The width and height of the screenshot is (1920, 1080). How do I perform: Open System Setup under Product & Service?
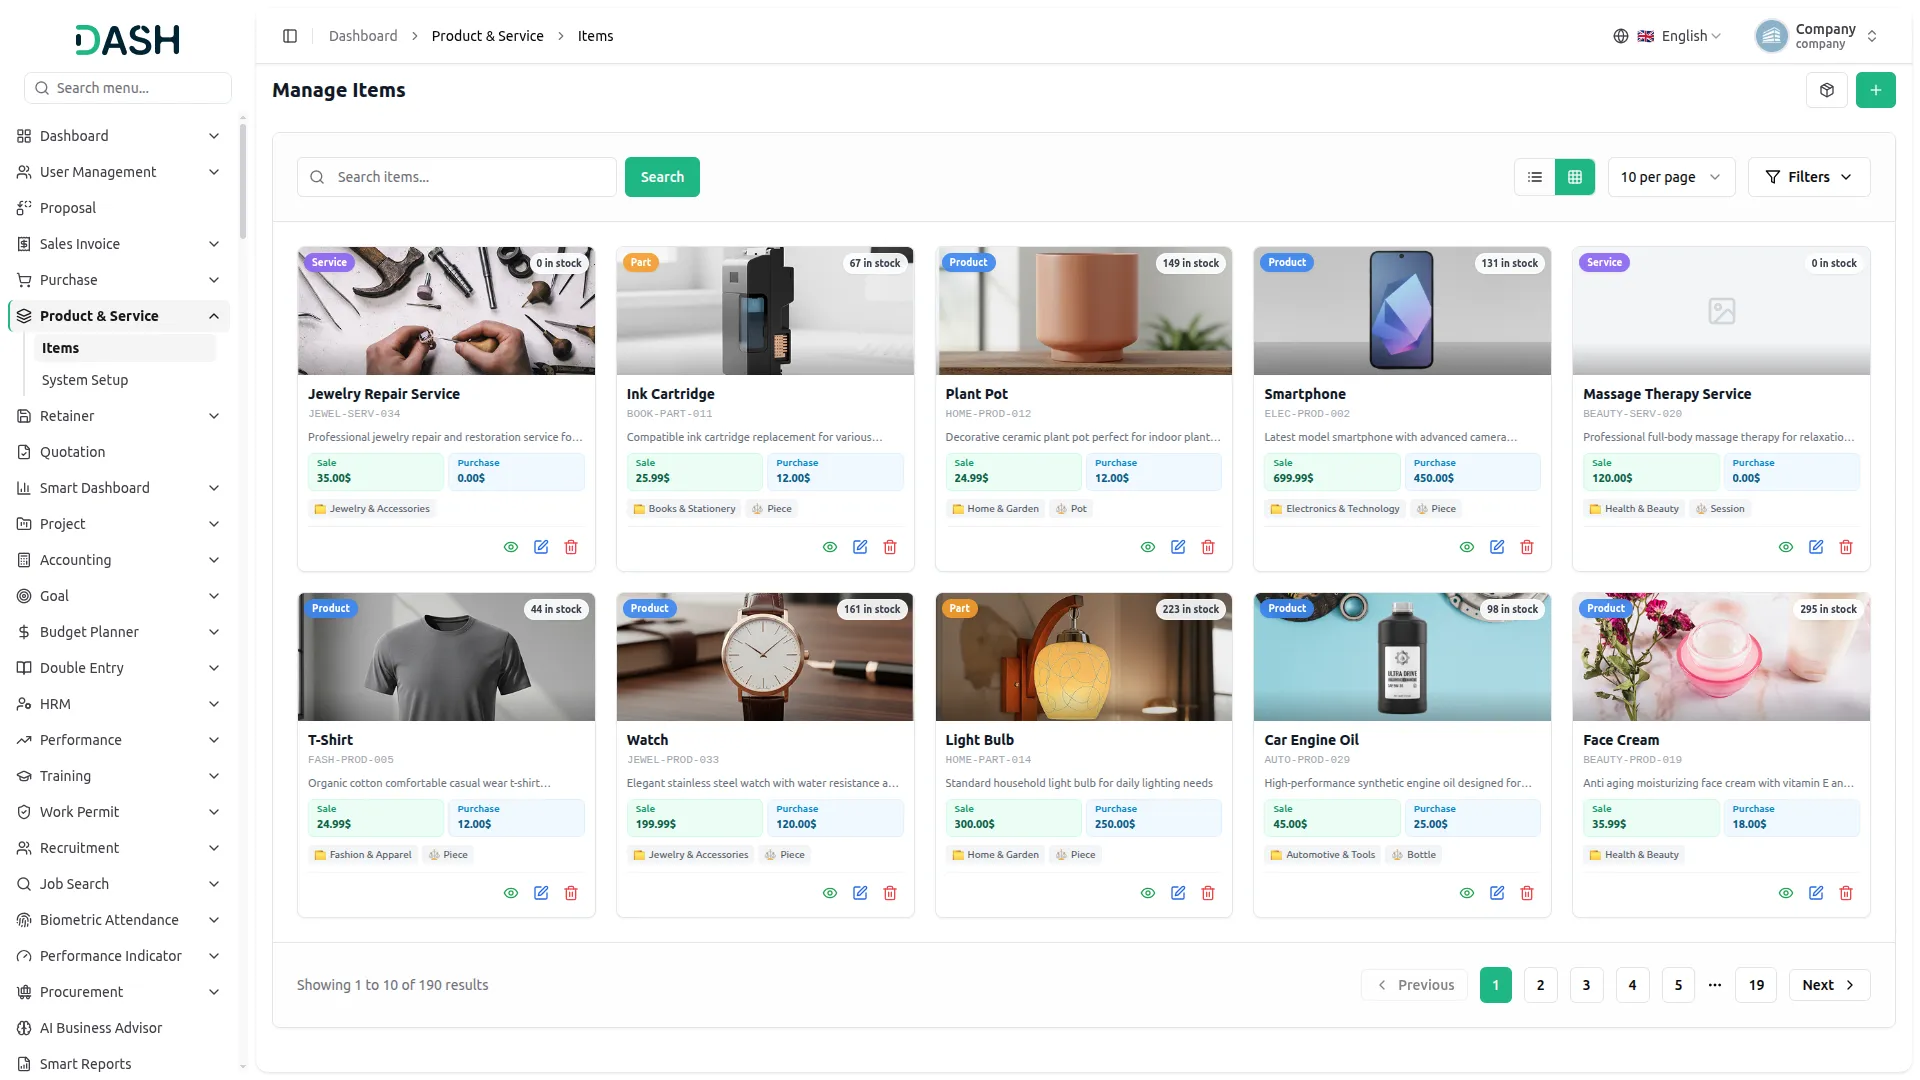125,380
